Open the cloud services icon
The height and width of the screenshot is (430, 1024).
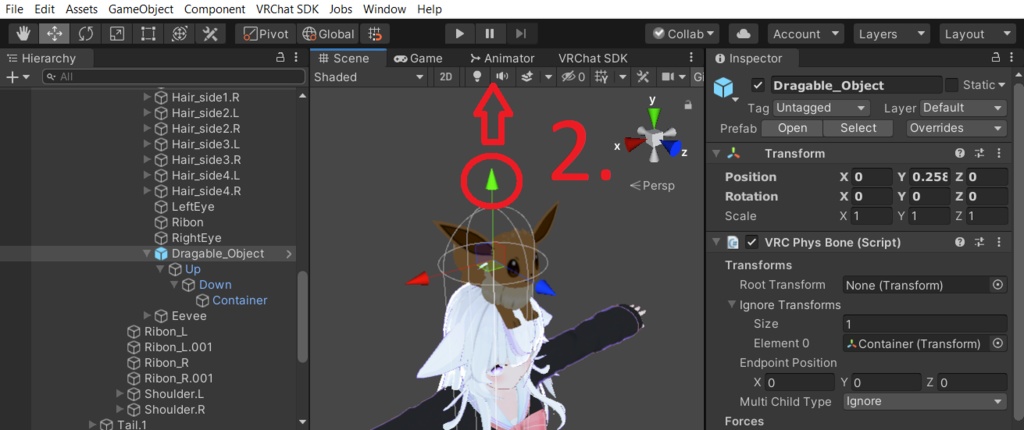(743, 34)
